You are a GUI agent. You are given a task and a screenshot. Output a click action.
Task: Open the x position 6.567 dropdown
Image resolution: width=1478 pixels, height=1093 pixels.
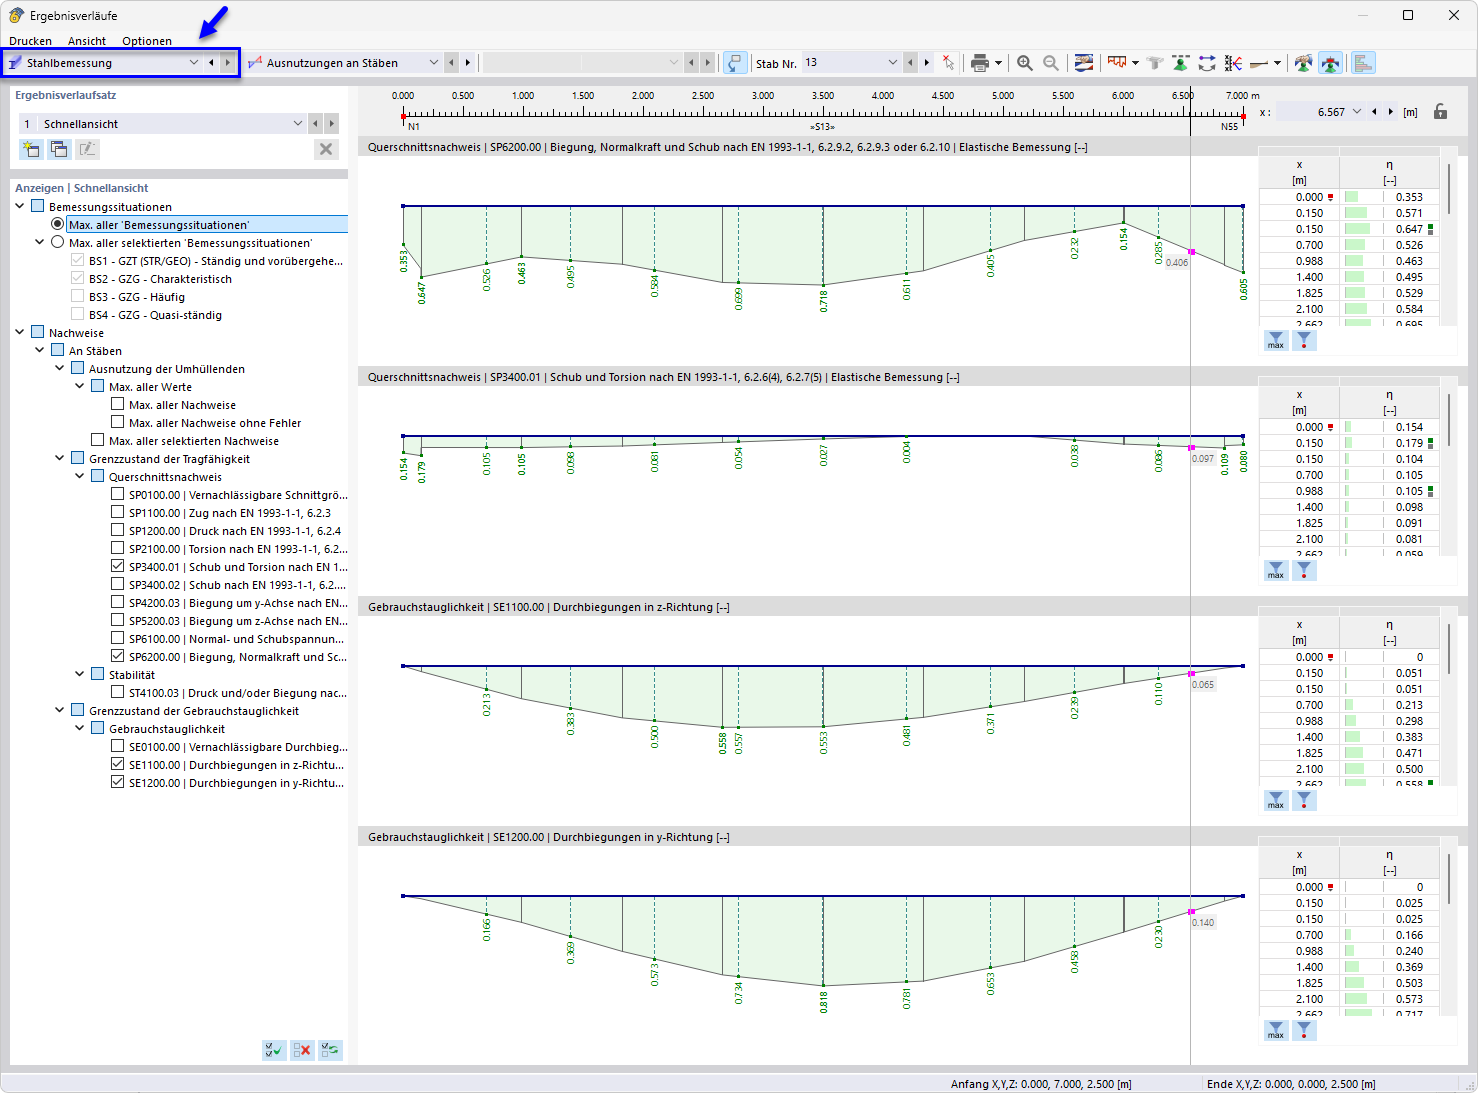pos(1357,112)
